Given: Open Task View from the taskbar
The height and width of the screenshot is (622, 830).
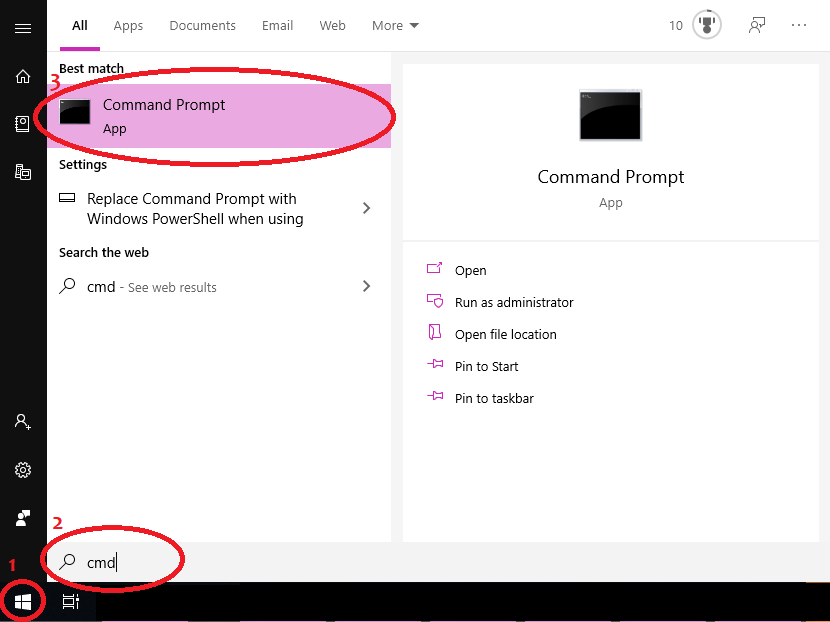Looking at the screenshot, I should tap(71, 602).
